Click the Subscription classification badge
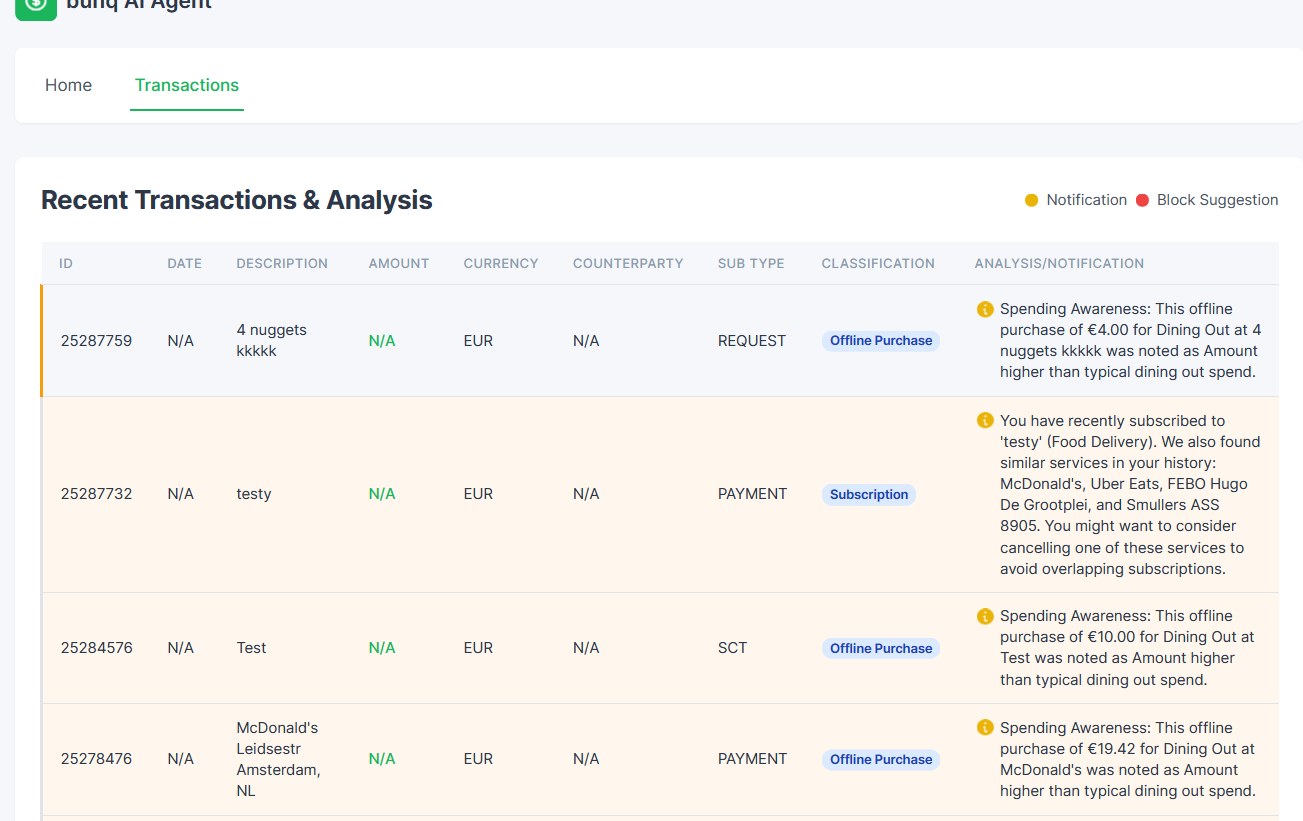 [869, 494]
